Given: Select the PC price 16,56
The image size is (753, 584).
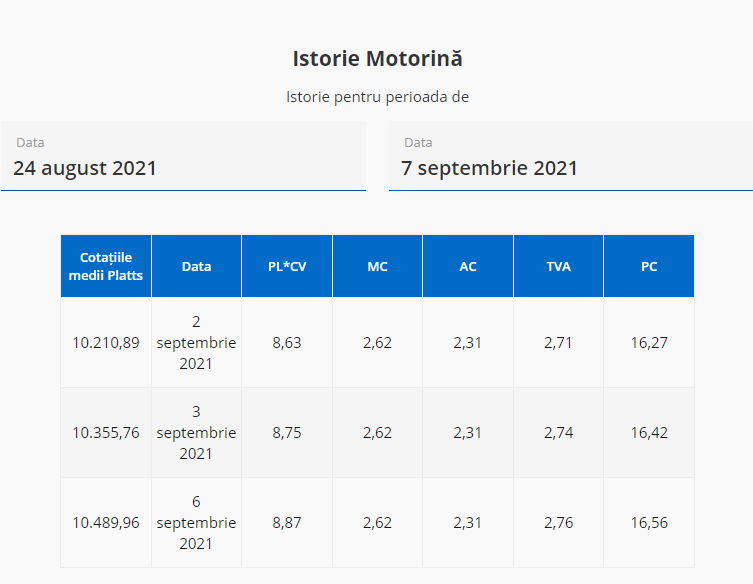Looking at the screenshot, I should (649, 522).
